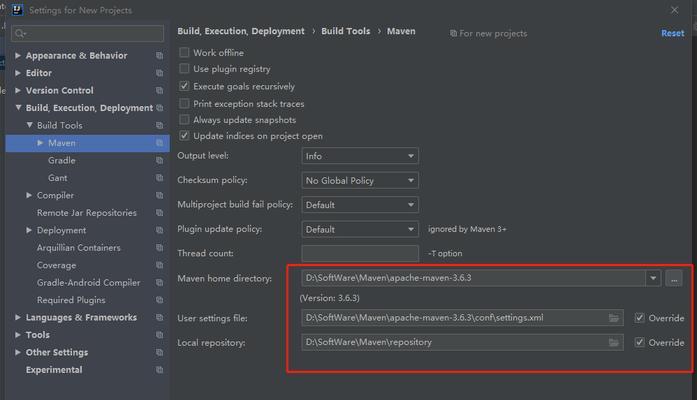The width and height of the screenshot is (697, 400).
Task: Expand the Compiler node arrow
Action: tap(29, 195)
